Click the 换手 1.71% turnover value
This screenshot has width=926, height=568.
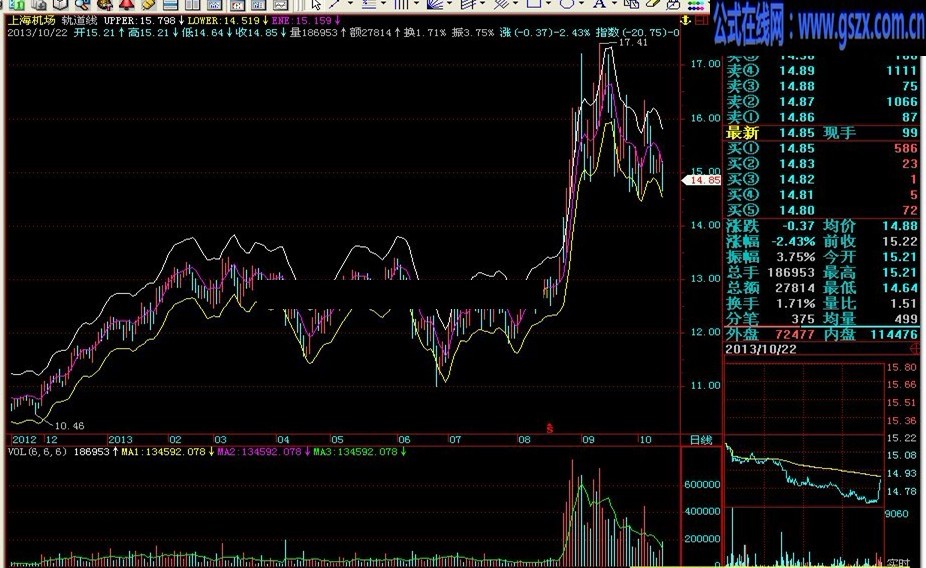pos(795,303)
